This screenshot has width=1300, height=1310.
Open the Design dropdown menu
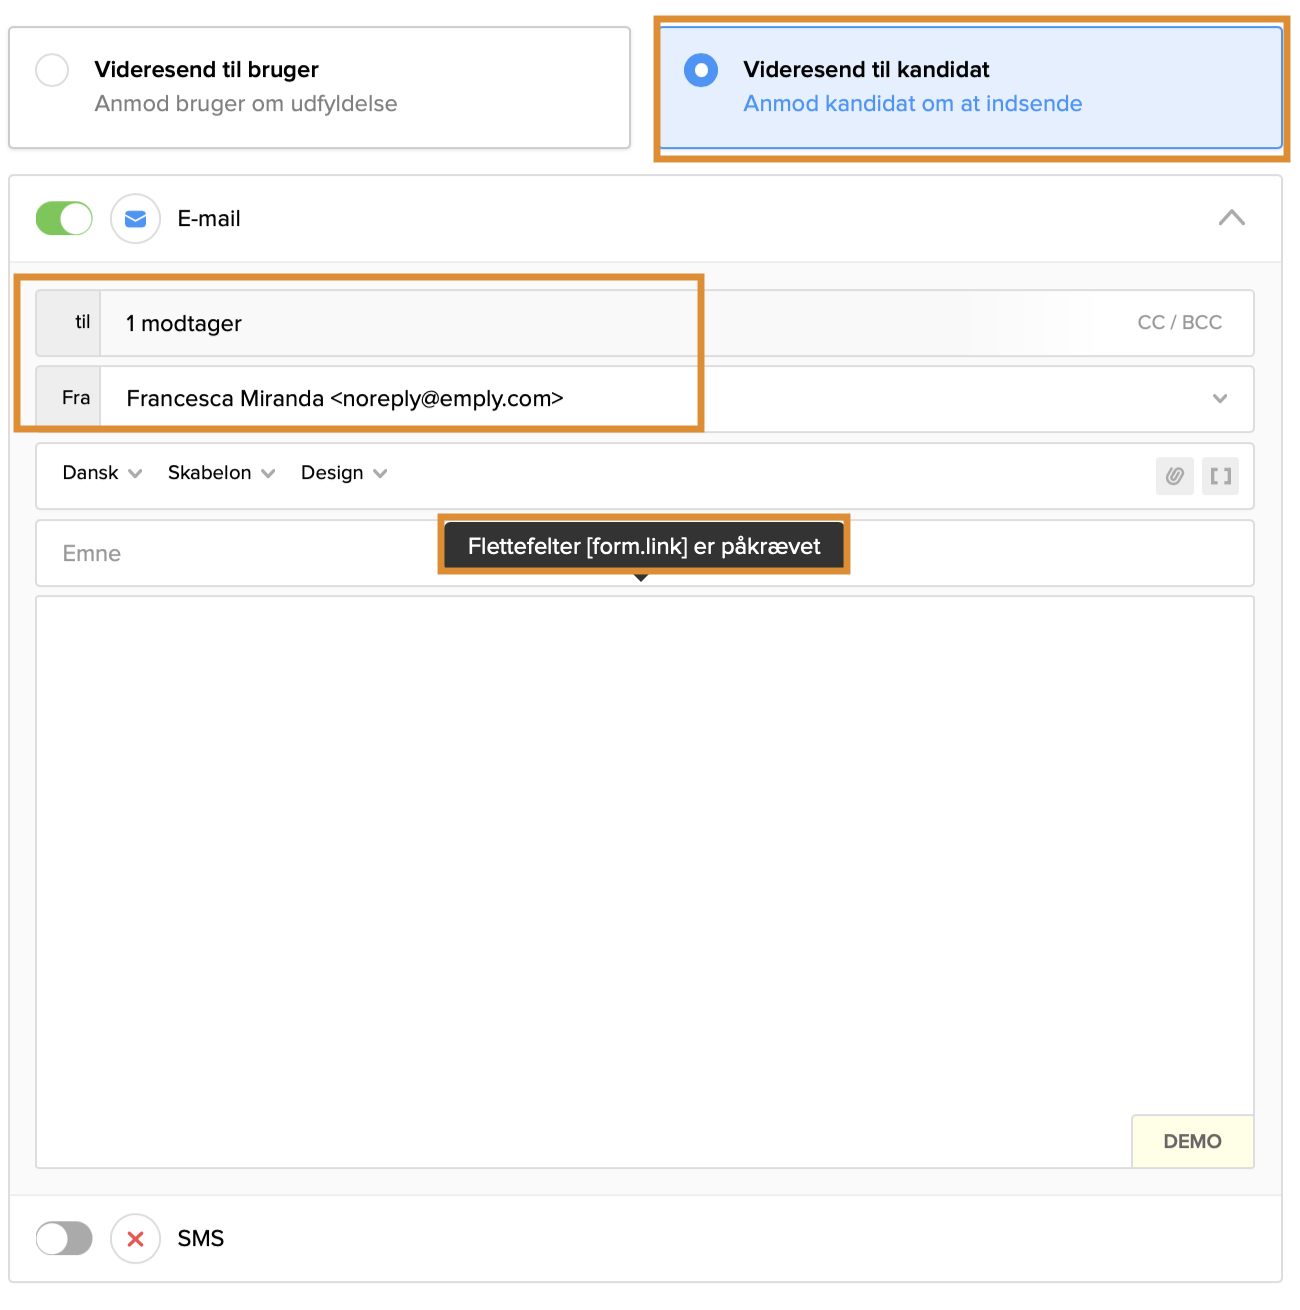tap(343, 473)
